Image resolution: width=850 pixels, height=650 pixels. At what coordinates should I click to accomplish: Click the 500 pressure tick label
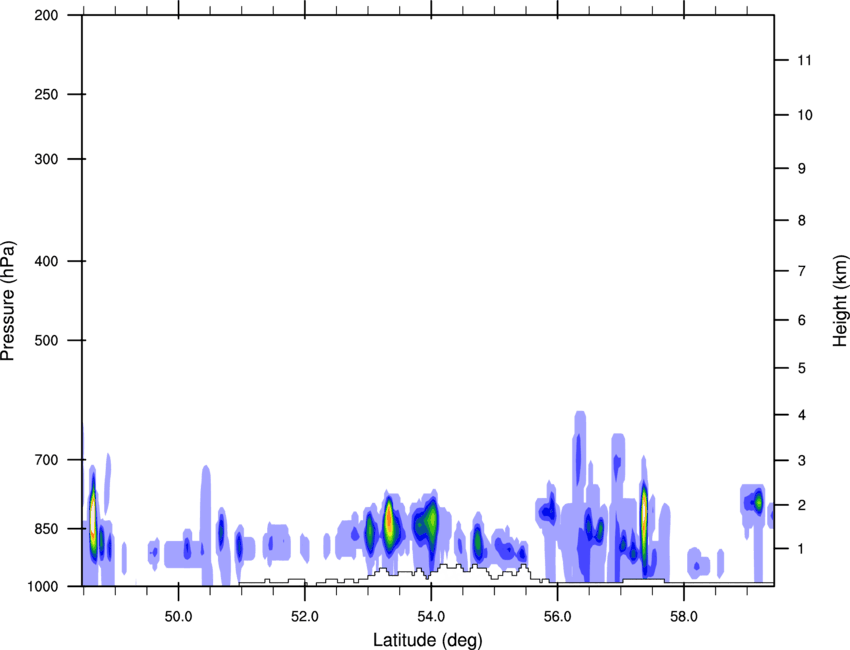tap(46, 340)
